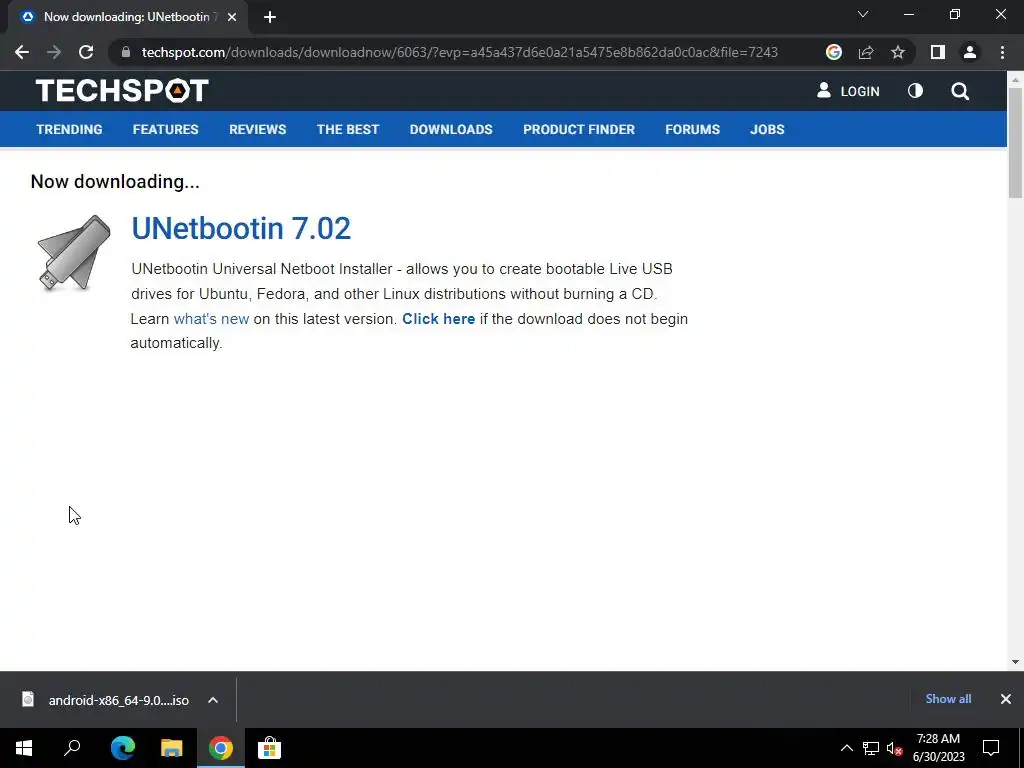Click the address bar URL
1024x768 pixels.
tap(460, 52)
